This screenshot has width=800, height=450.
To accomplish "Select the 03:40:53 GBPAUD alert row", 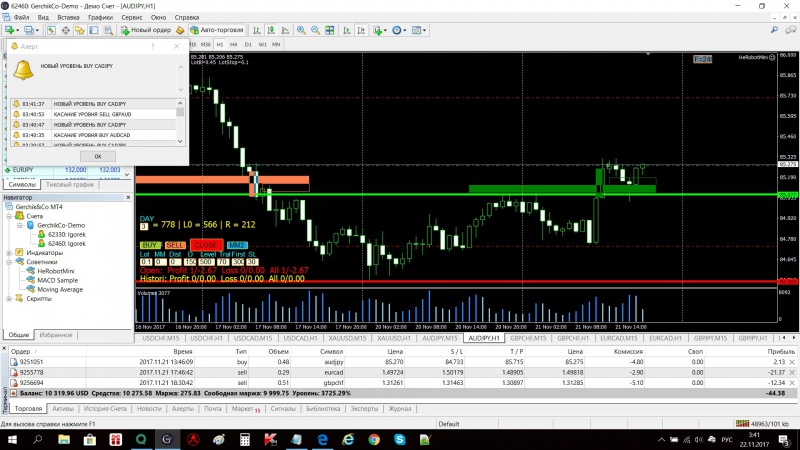I will [93, 114].
